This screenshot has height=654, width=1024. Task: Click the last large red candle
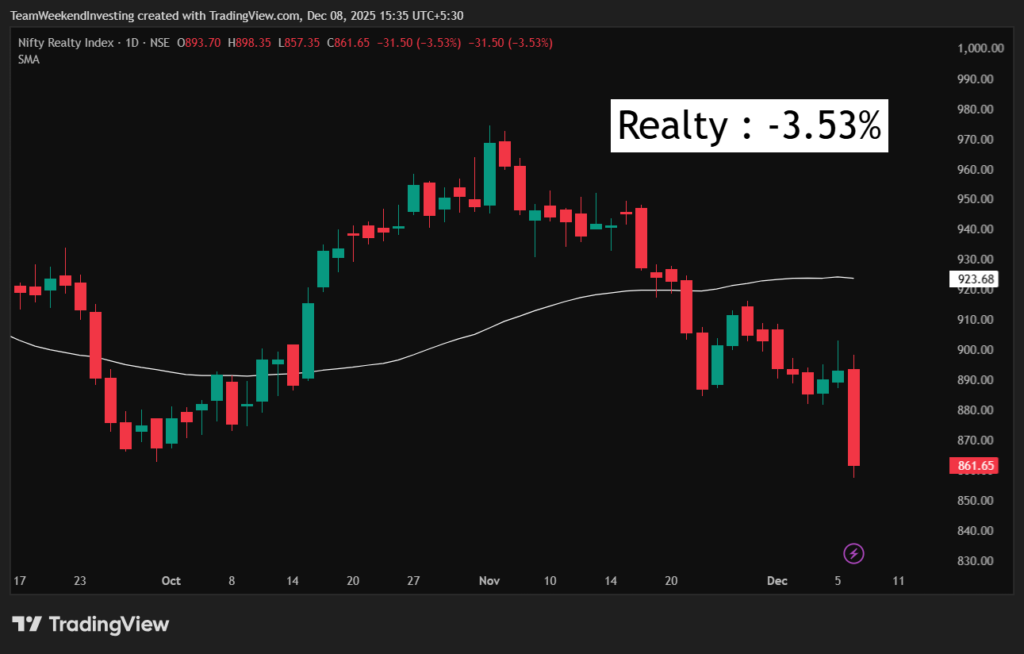coord(854,417)
